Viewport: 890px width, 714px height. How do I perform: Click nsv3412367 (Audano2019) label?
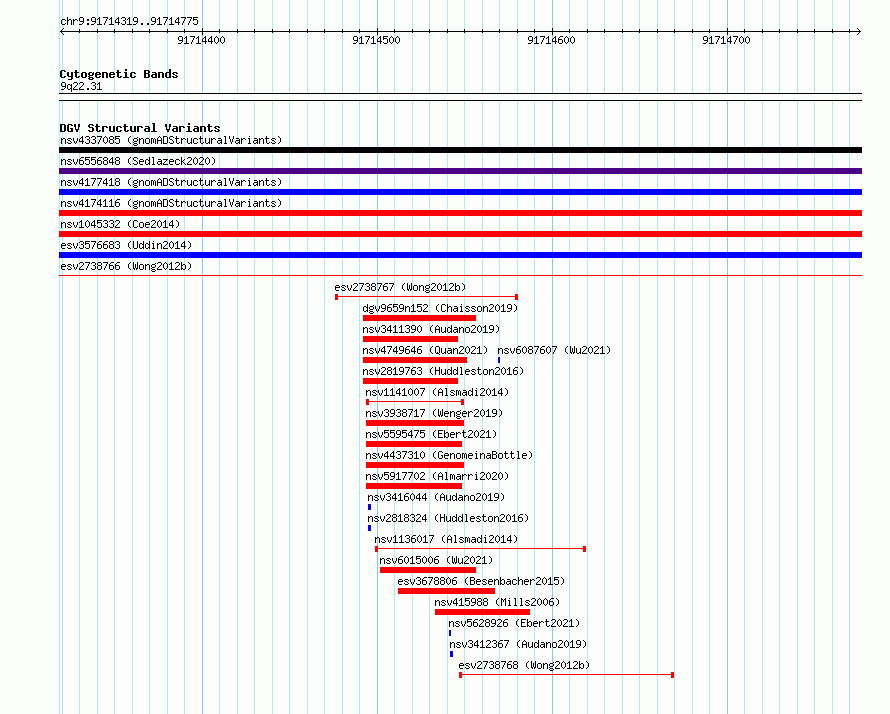pos(518,644)
